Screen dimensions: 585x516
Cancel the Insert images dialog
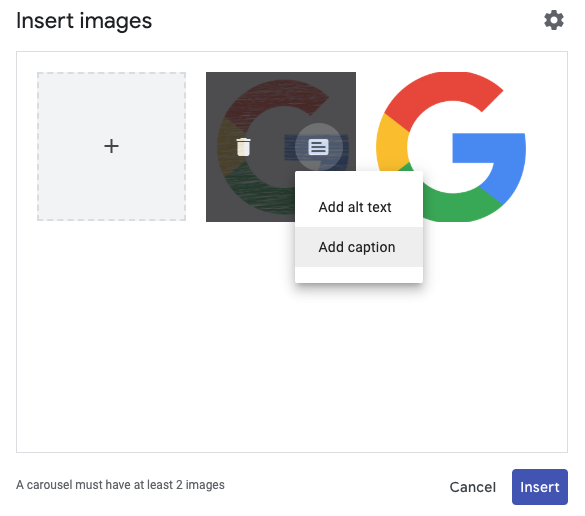[472, 487]
